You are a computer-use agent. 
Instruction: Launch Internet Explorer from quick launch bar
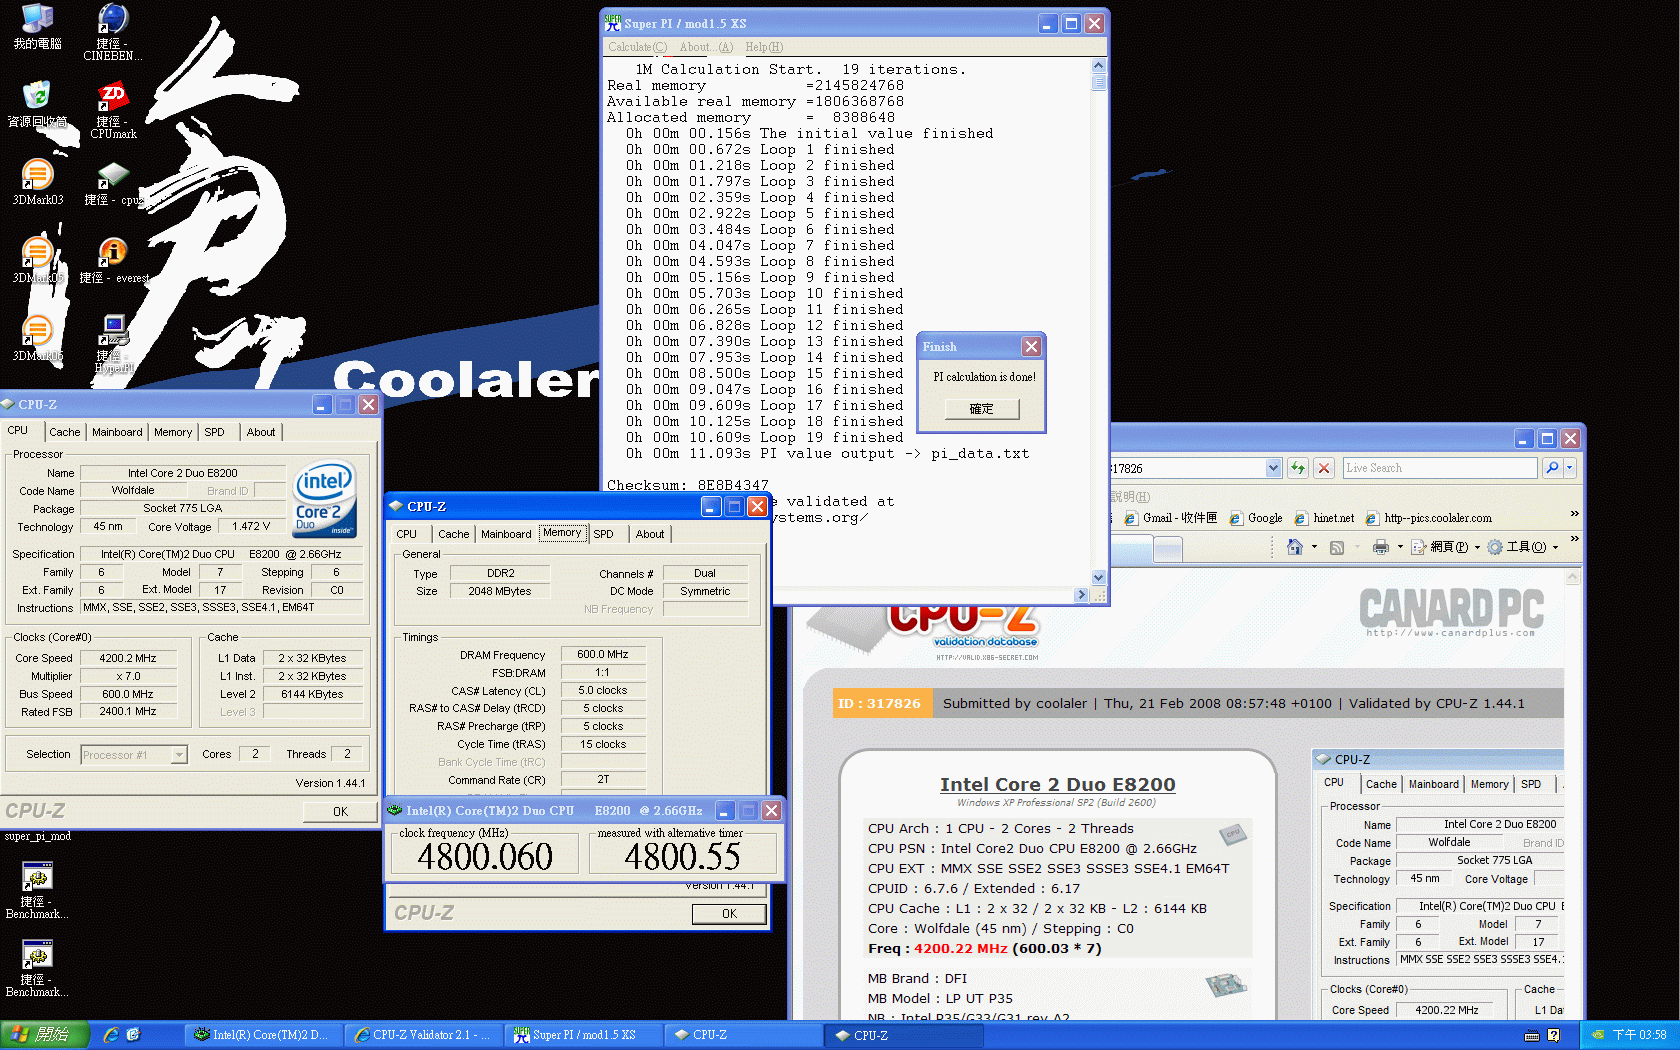(110, 1034)
